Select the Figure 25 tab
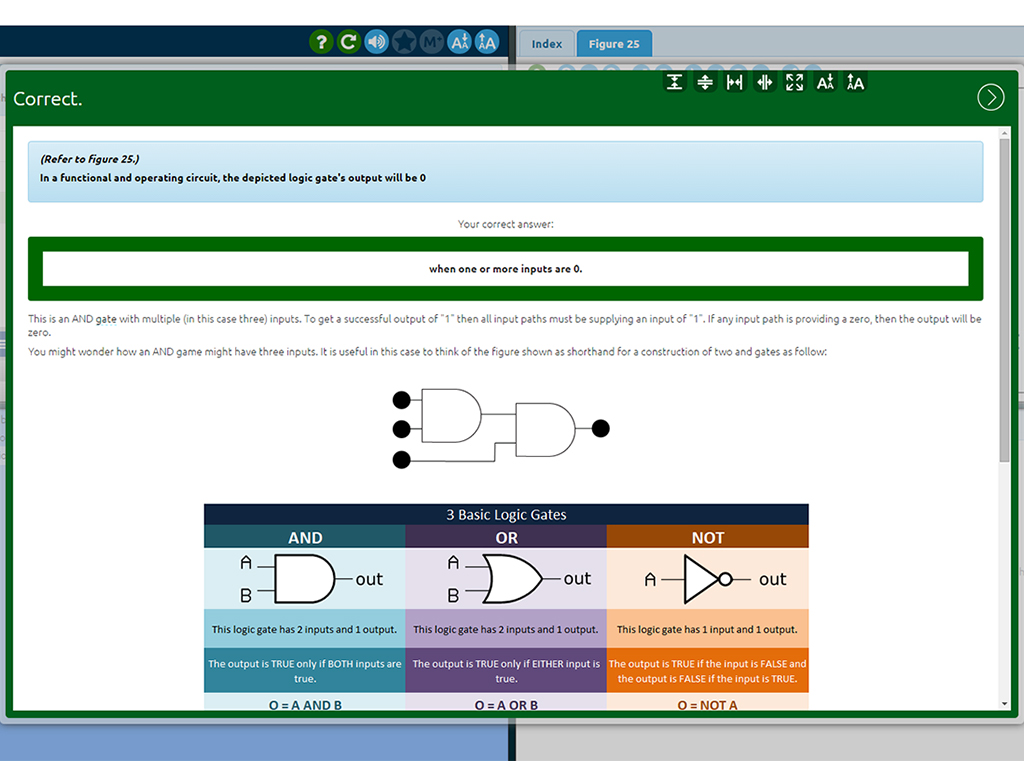 (614, 44)
